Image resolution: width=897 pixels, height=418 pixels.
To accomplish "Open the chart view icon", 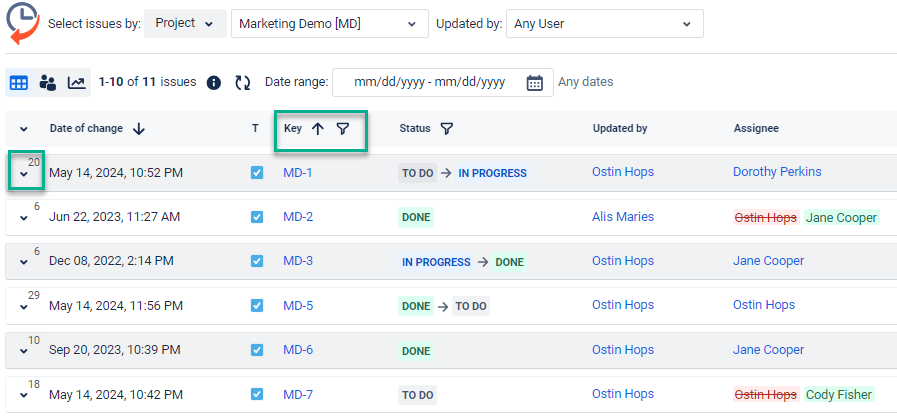I will pos(77,83).
